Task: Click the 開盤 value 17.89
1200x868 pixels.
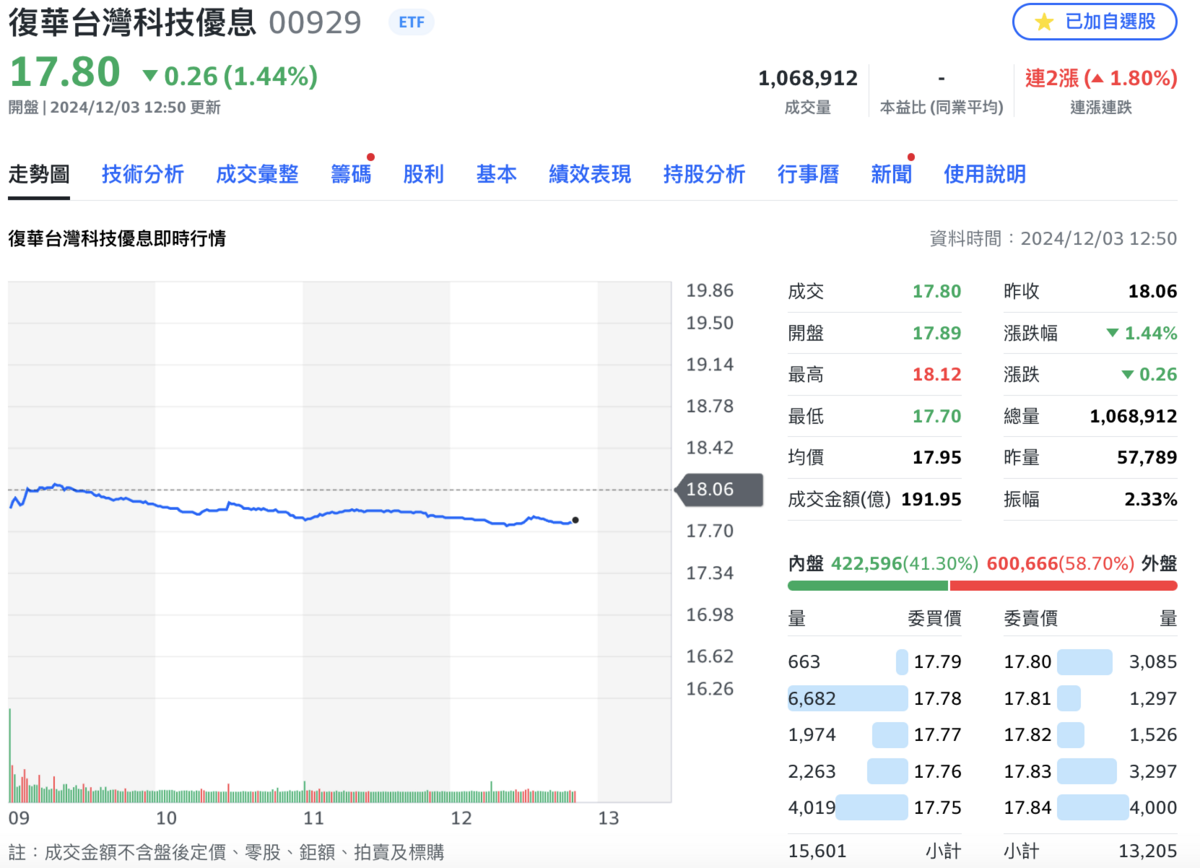Action: click(x=937, y=333)
